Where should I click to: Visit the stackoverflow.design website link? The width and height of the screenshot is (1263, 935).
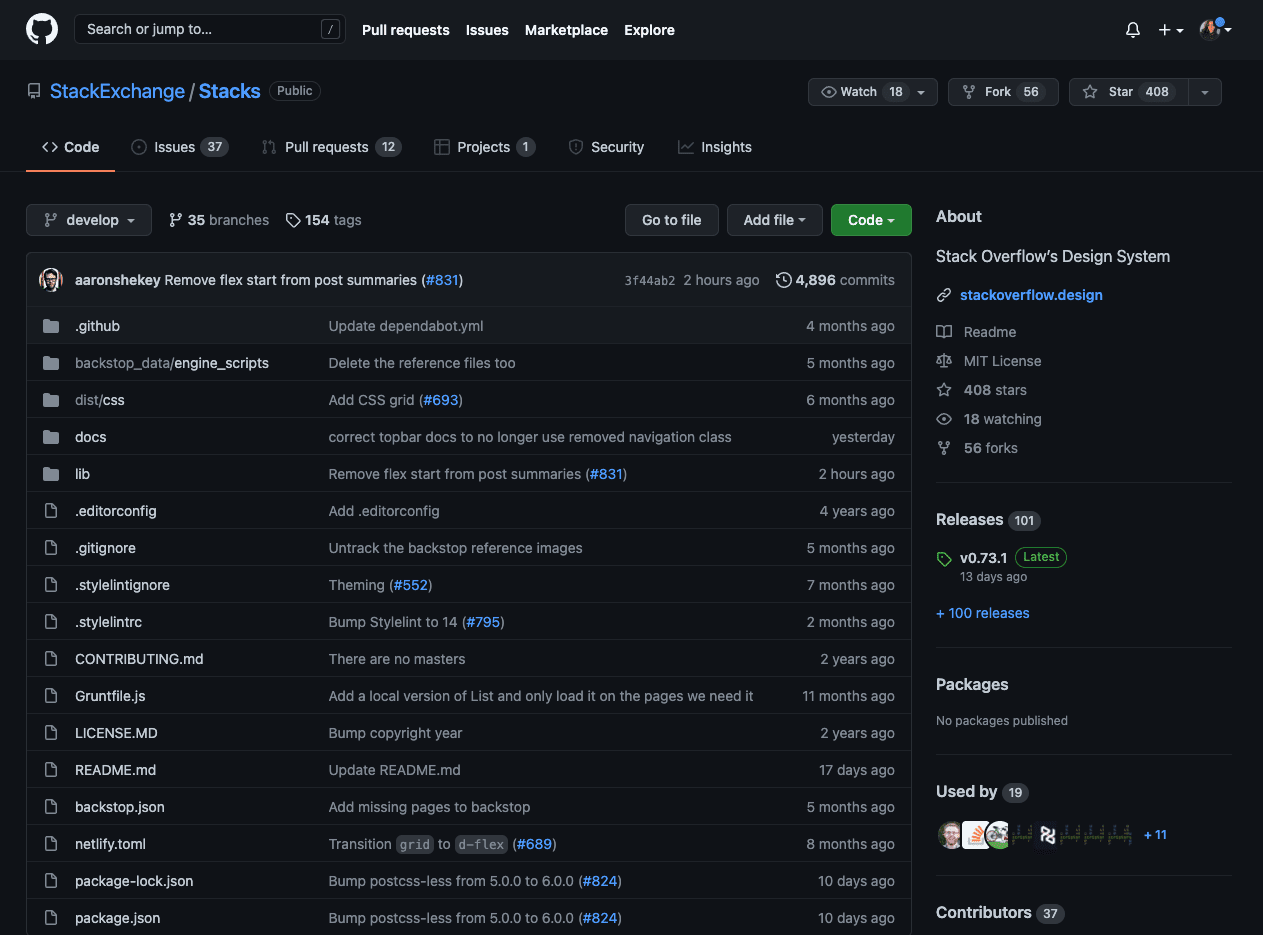pos(1031,295)
